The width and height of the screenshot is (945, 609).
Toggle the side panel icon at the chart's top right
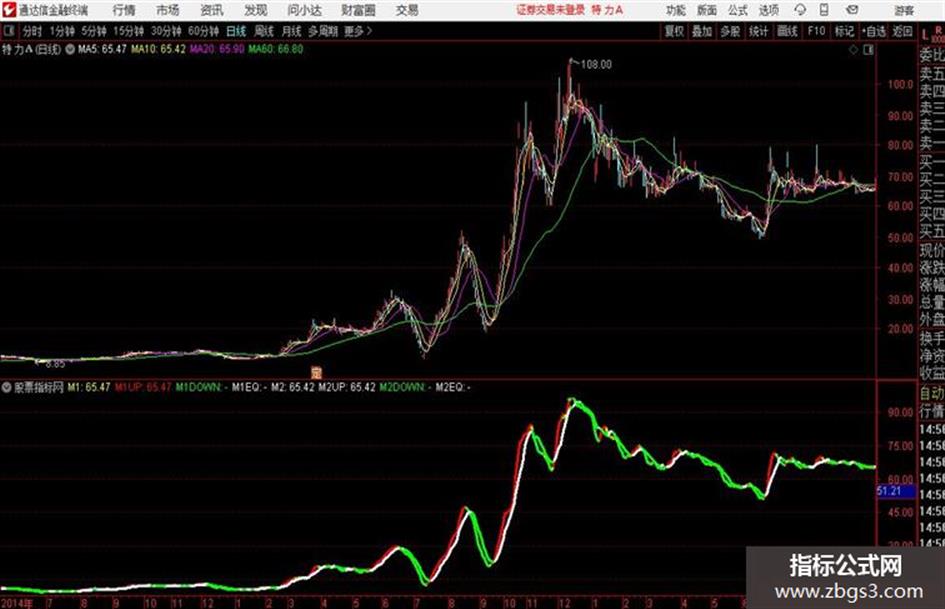pos(868,50)
